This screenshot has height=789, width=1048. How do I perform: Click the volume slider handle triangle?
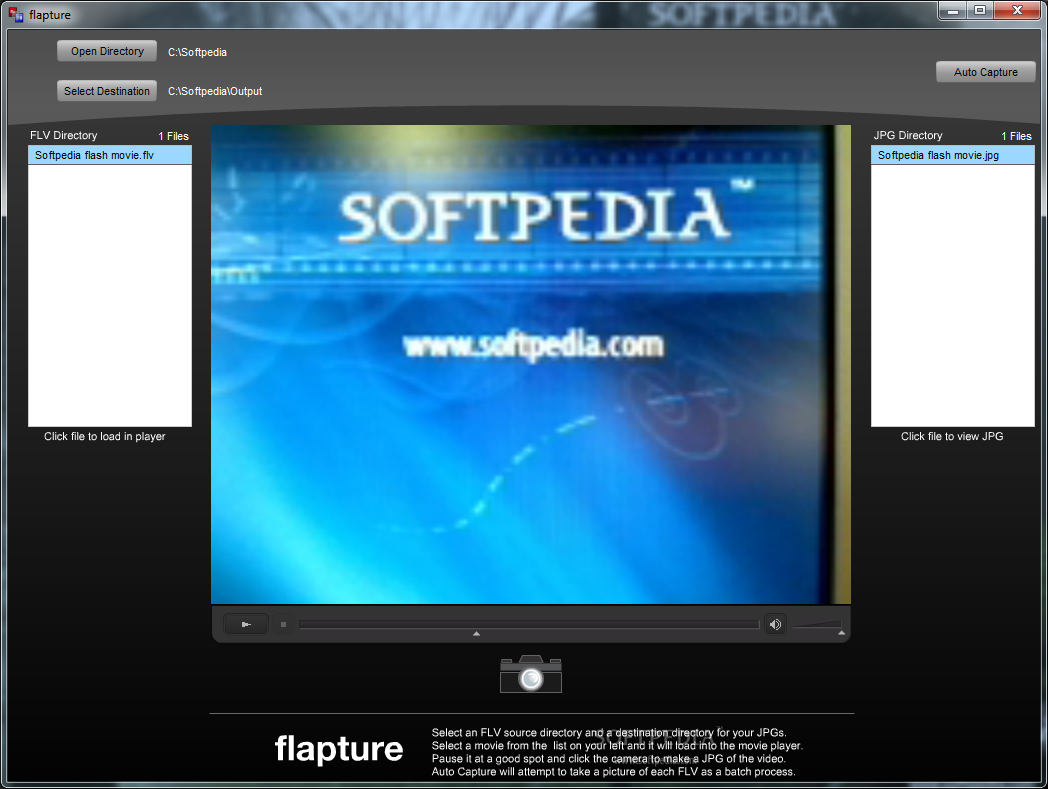pos(841,633)
